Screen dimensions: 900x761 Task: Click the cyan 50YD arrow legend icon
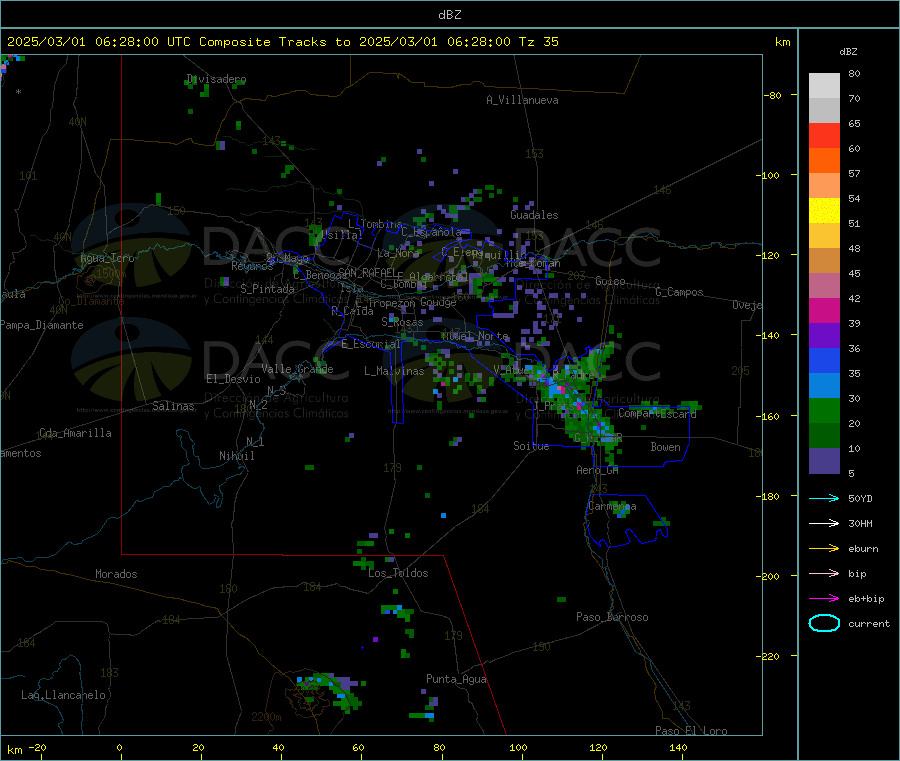824,498
